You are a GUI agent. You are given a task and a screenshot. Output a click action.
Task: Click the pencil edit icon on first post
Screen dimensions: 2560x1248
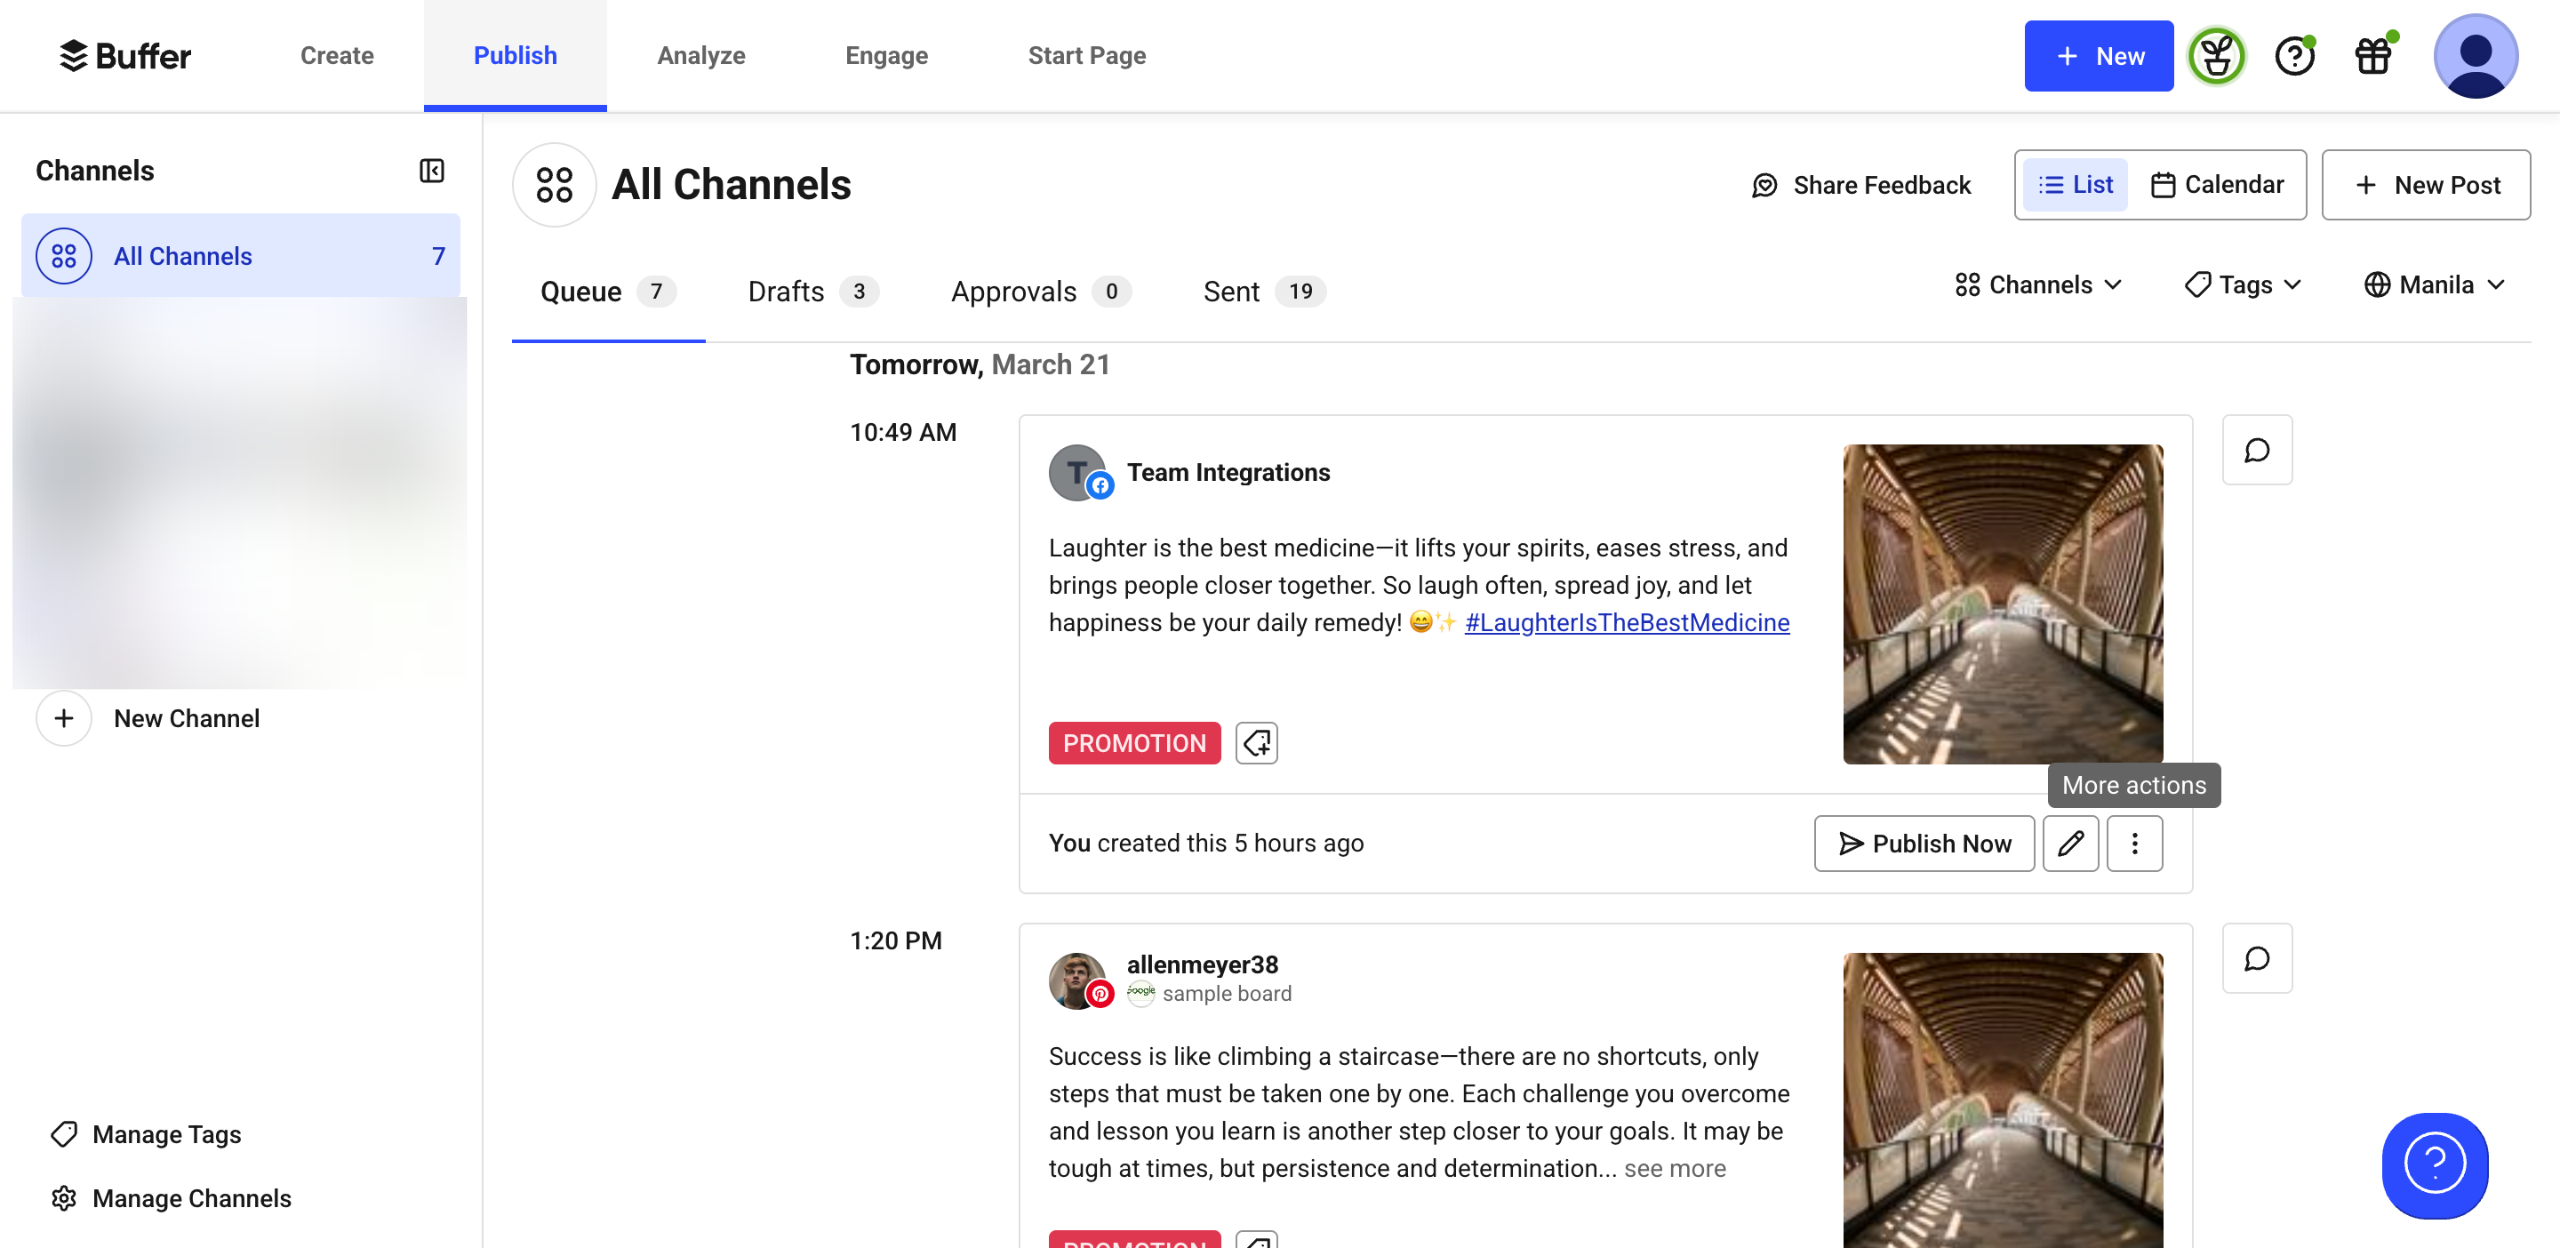coord(2070,843)
